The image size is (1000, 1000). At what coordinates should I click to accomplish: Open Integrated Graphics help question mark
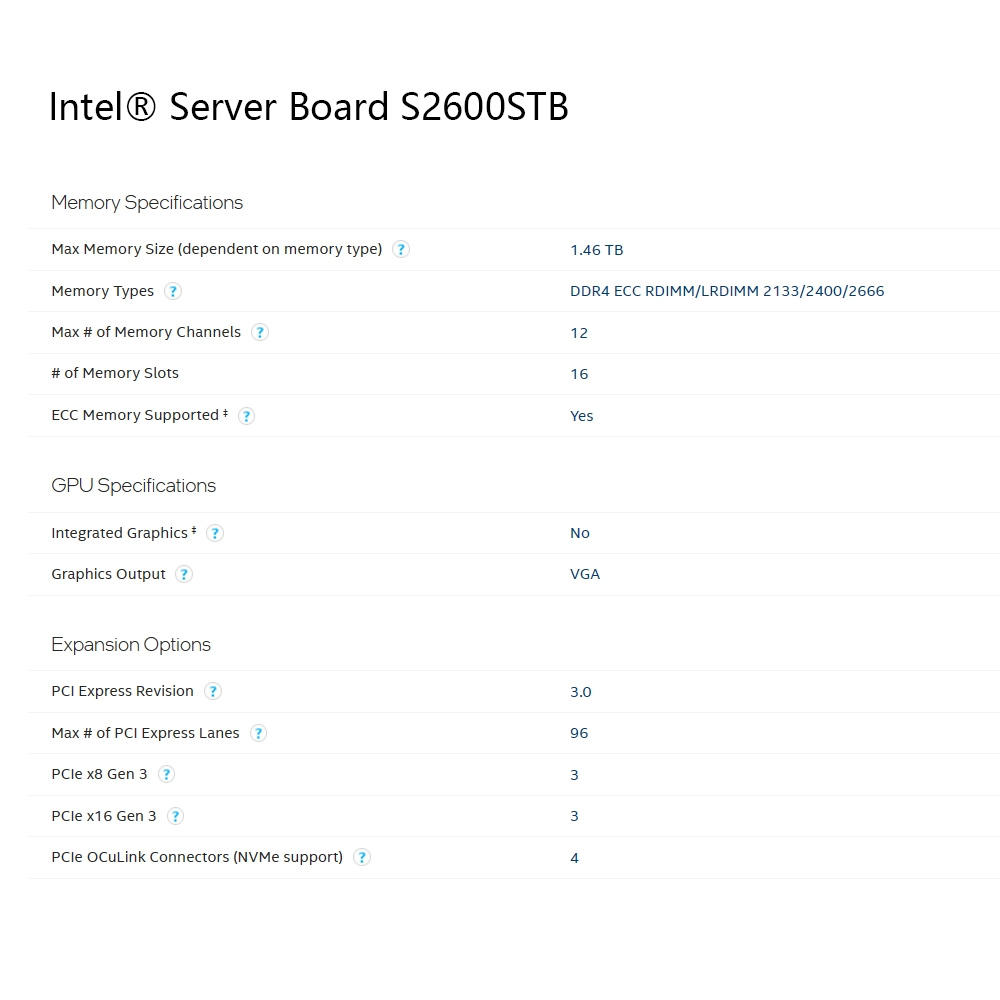pos(215,533)
